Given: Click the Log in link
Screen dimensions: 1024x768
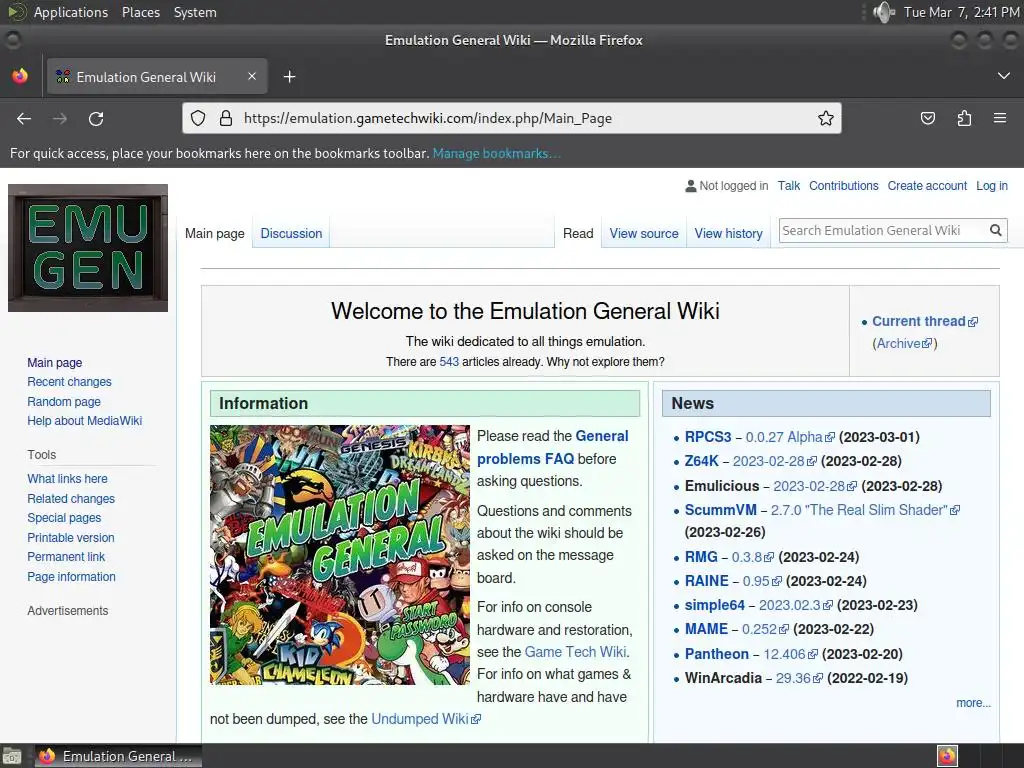Looking at the screenshot, I should coord(992,185).
